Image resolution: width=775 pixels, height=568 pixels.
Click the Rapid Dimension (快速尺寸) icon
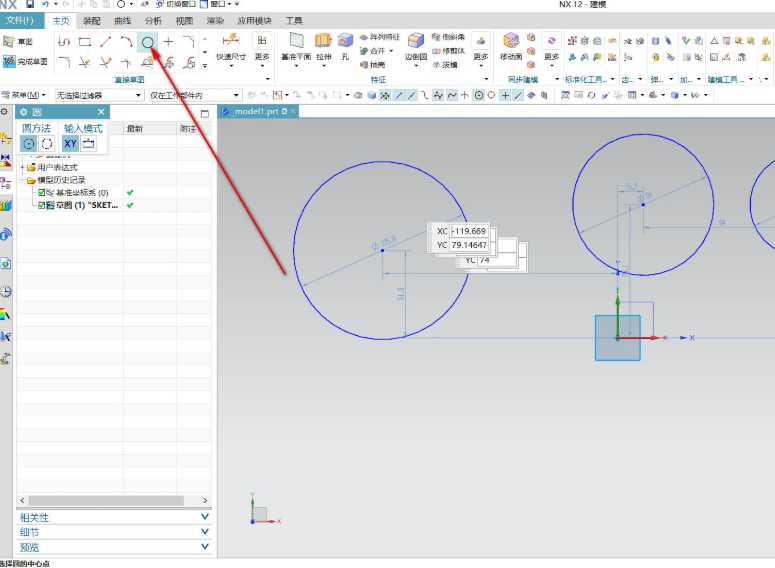(231, 41)
